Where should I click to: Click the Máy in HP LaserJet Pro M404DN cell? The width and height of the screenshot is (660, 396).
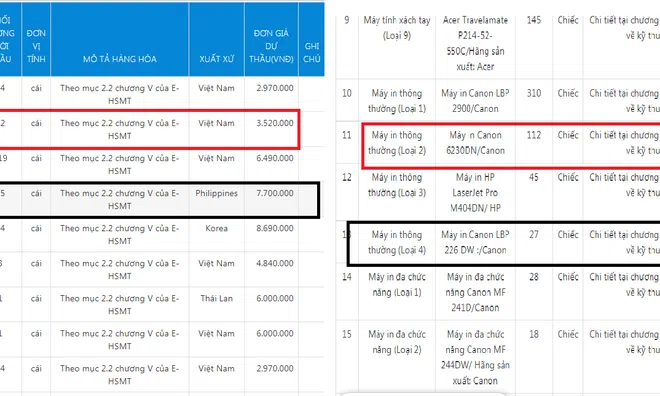click(475, 192)
